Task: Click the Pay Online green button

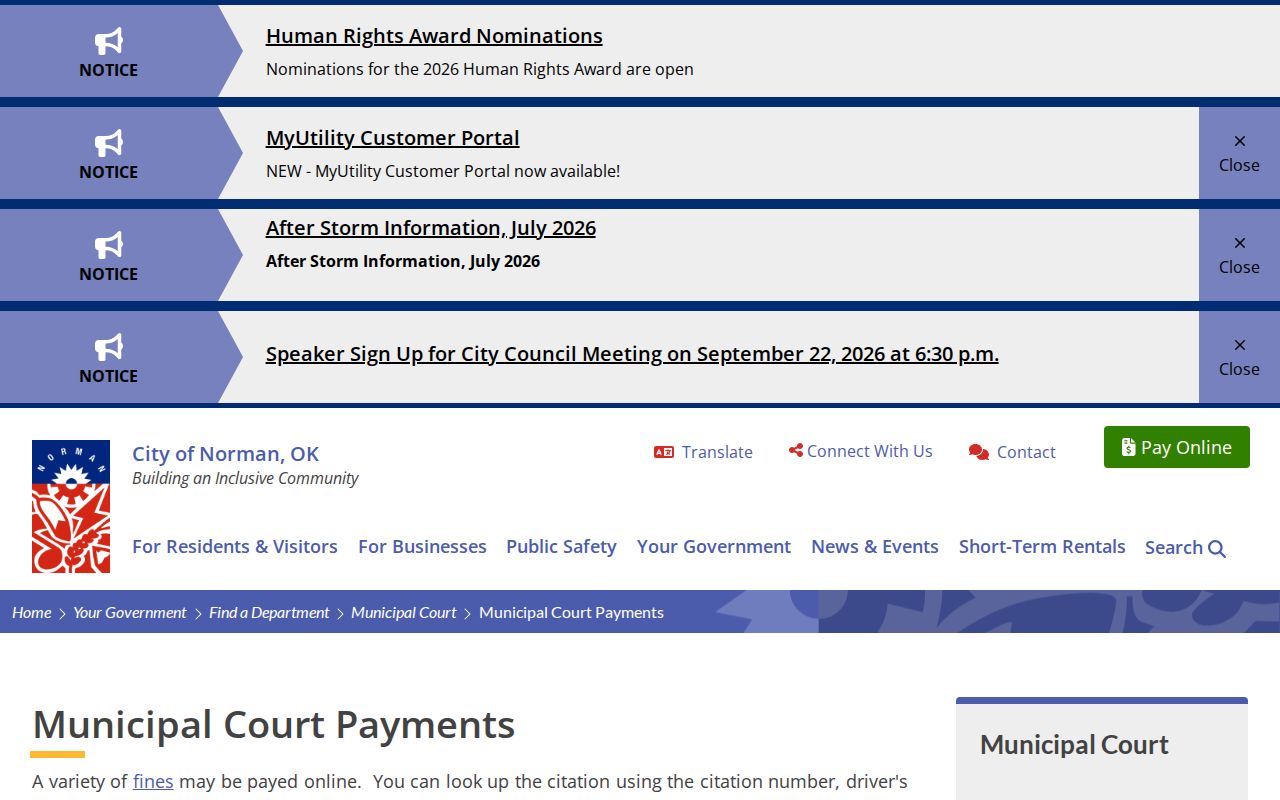Action: pyautogui.click(x=1177, y=447)
